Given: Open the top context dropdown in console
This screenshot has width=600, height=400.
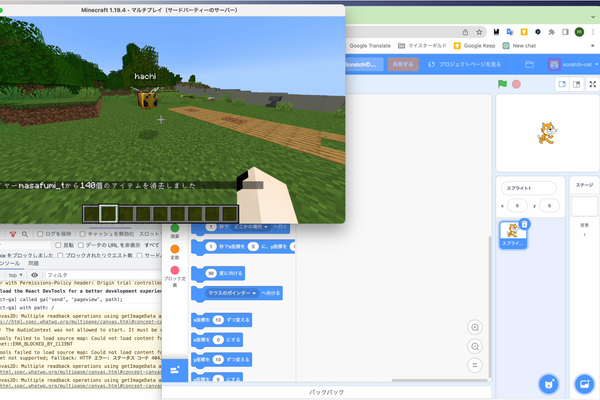Looking at the screenshot, I should (15, 275).
